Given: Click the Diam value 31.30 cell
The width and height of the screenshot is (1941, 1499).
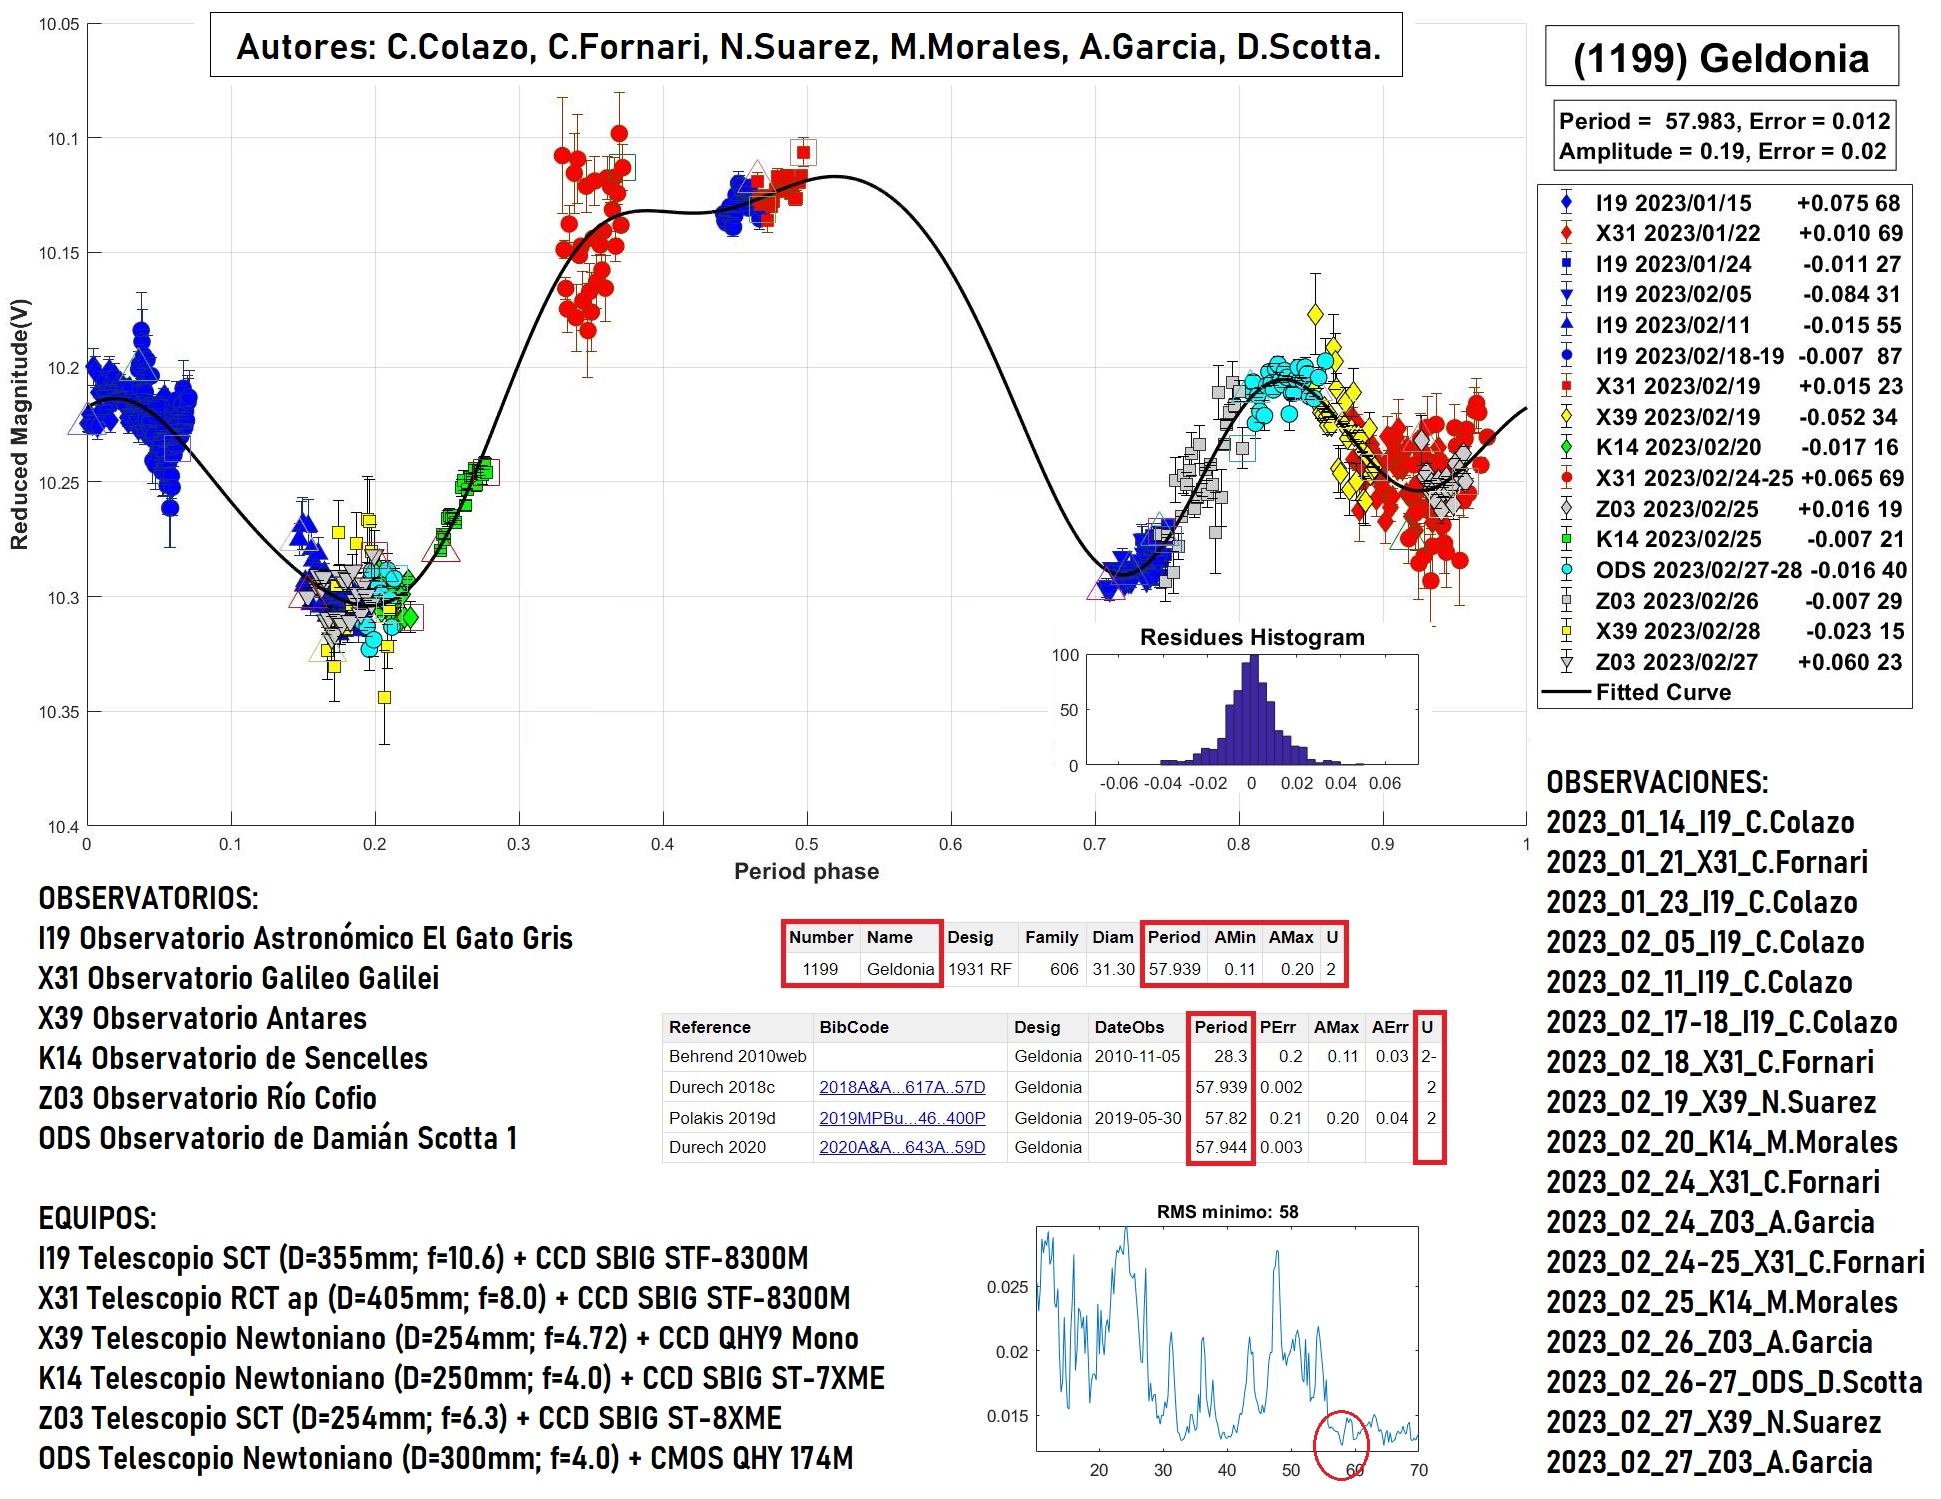Looking at the screenshot, I should click(x=1113, y=969).
